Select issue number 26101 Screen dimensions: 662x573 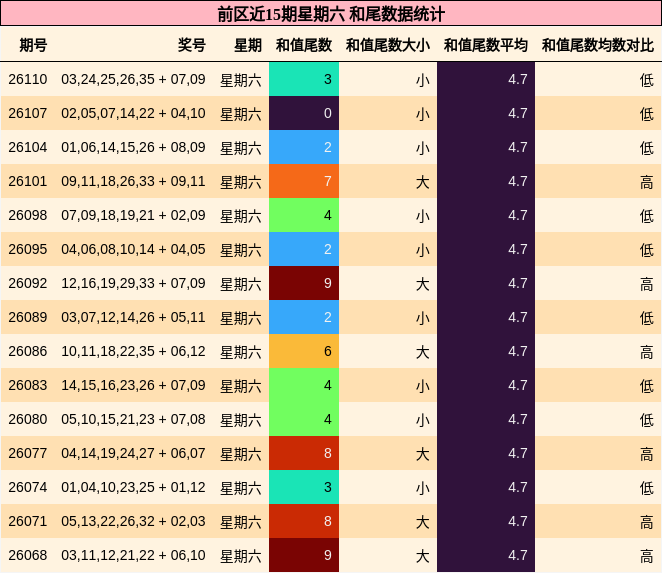tap(28, 181)
